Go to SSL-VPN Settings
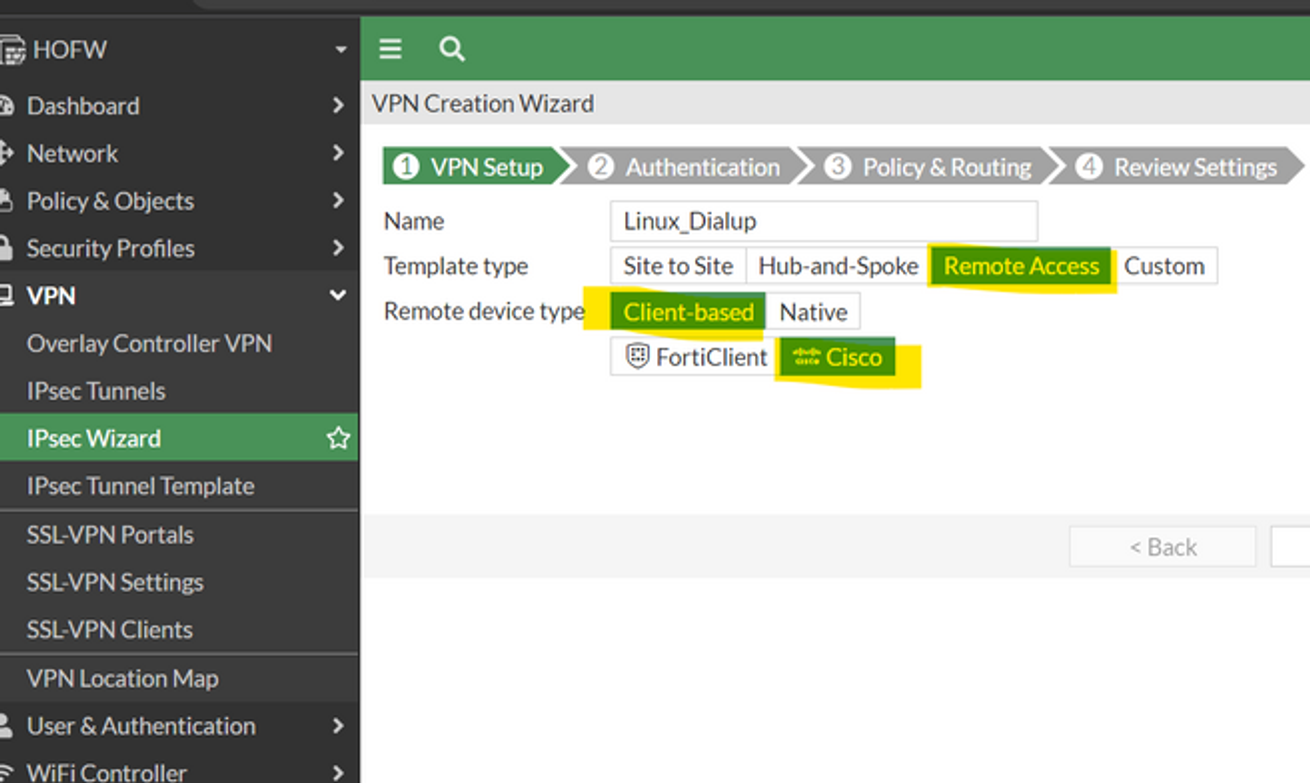The width and height of the screenshot is (1310, 783). tap(115, 582)
